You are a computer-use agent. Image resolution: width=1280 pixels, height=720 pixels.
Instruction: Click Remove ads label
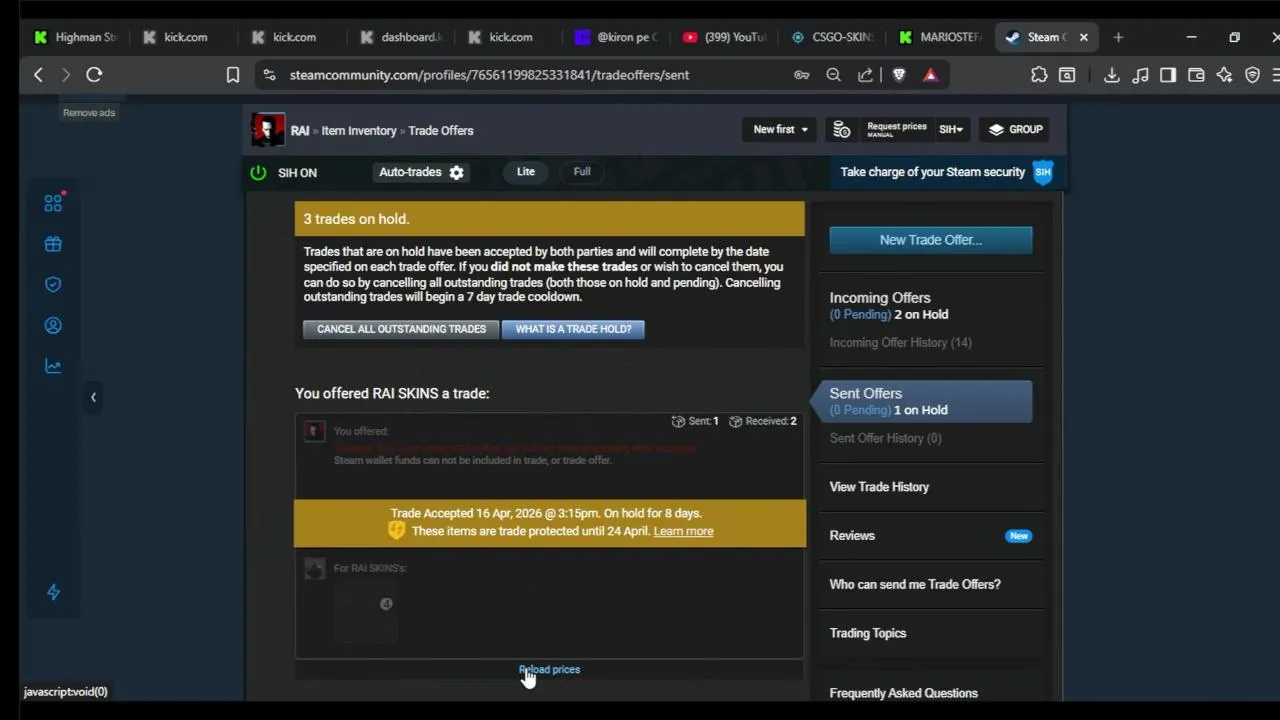(89, 113)
